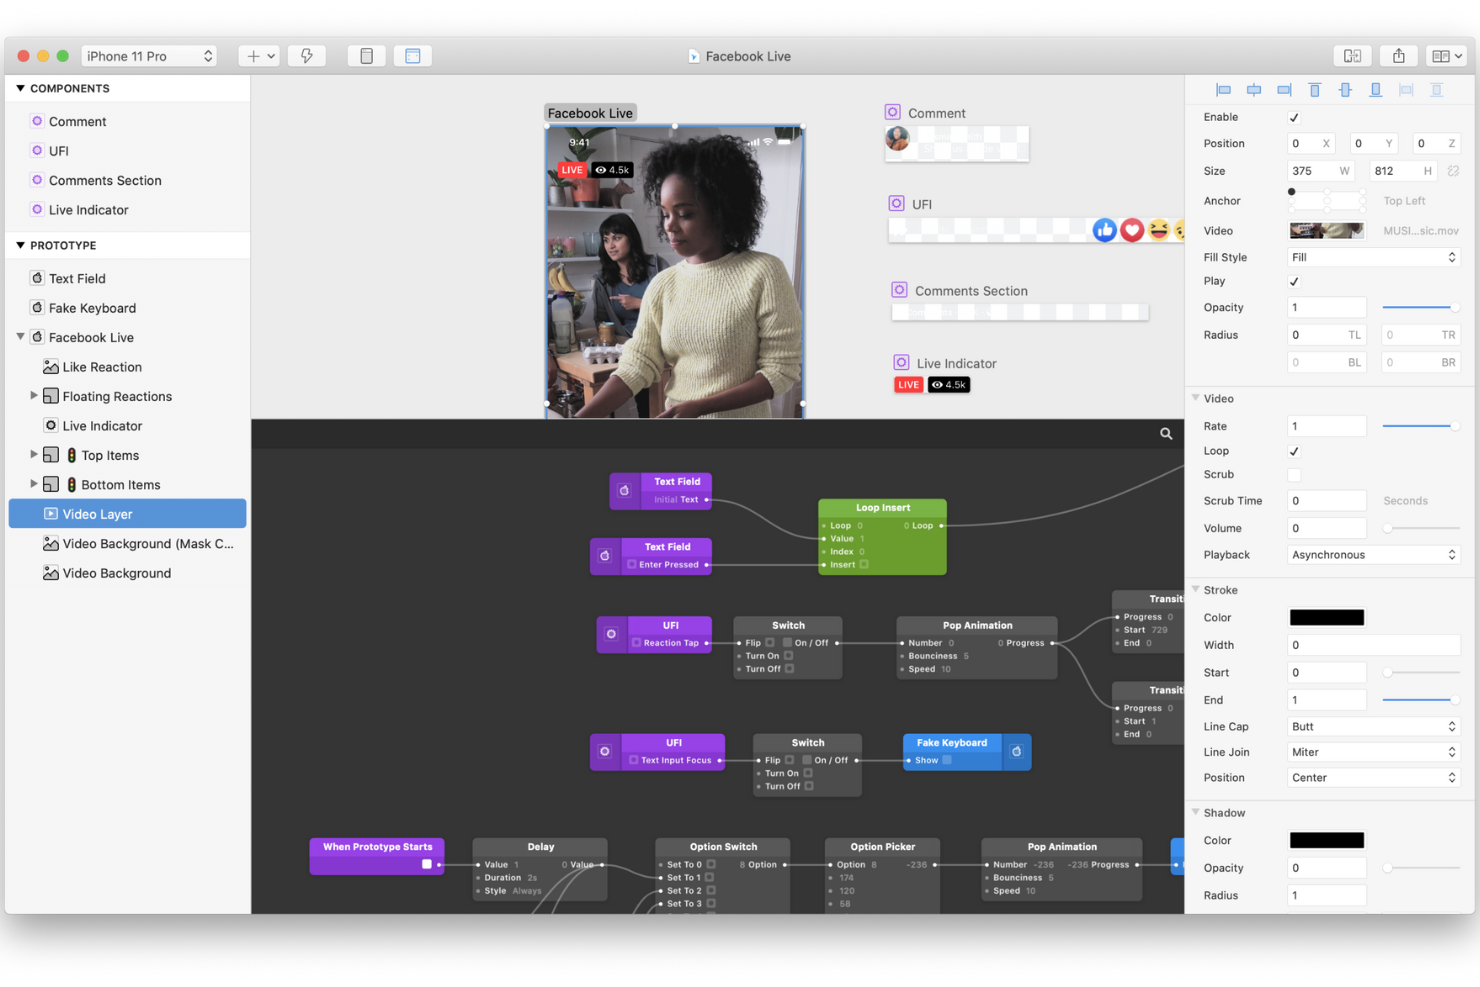Align layers to right edge
The height and width of the screenshot is (987, 1480).
tap(1284, 90)
